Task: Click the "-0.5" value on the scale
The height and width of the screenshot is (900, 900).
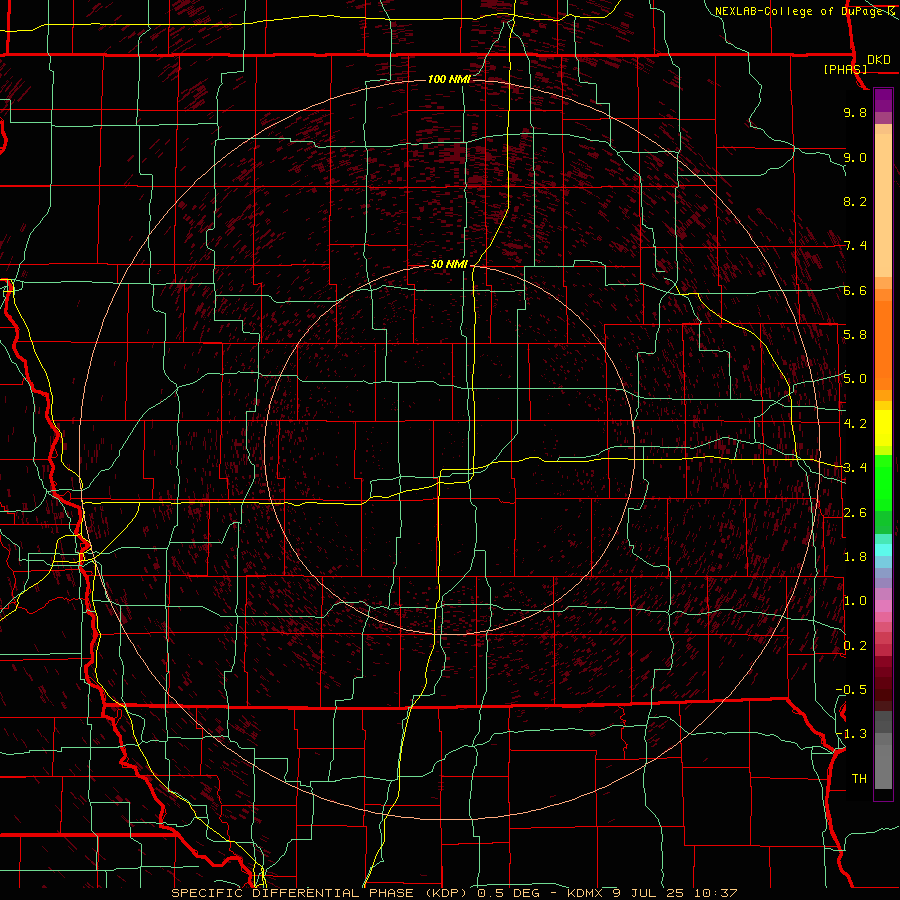Action: point(851,690)
